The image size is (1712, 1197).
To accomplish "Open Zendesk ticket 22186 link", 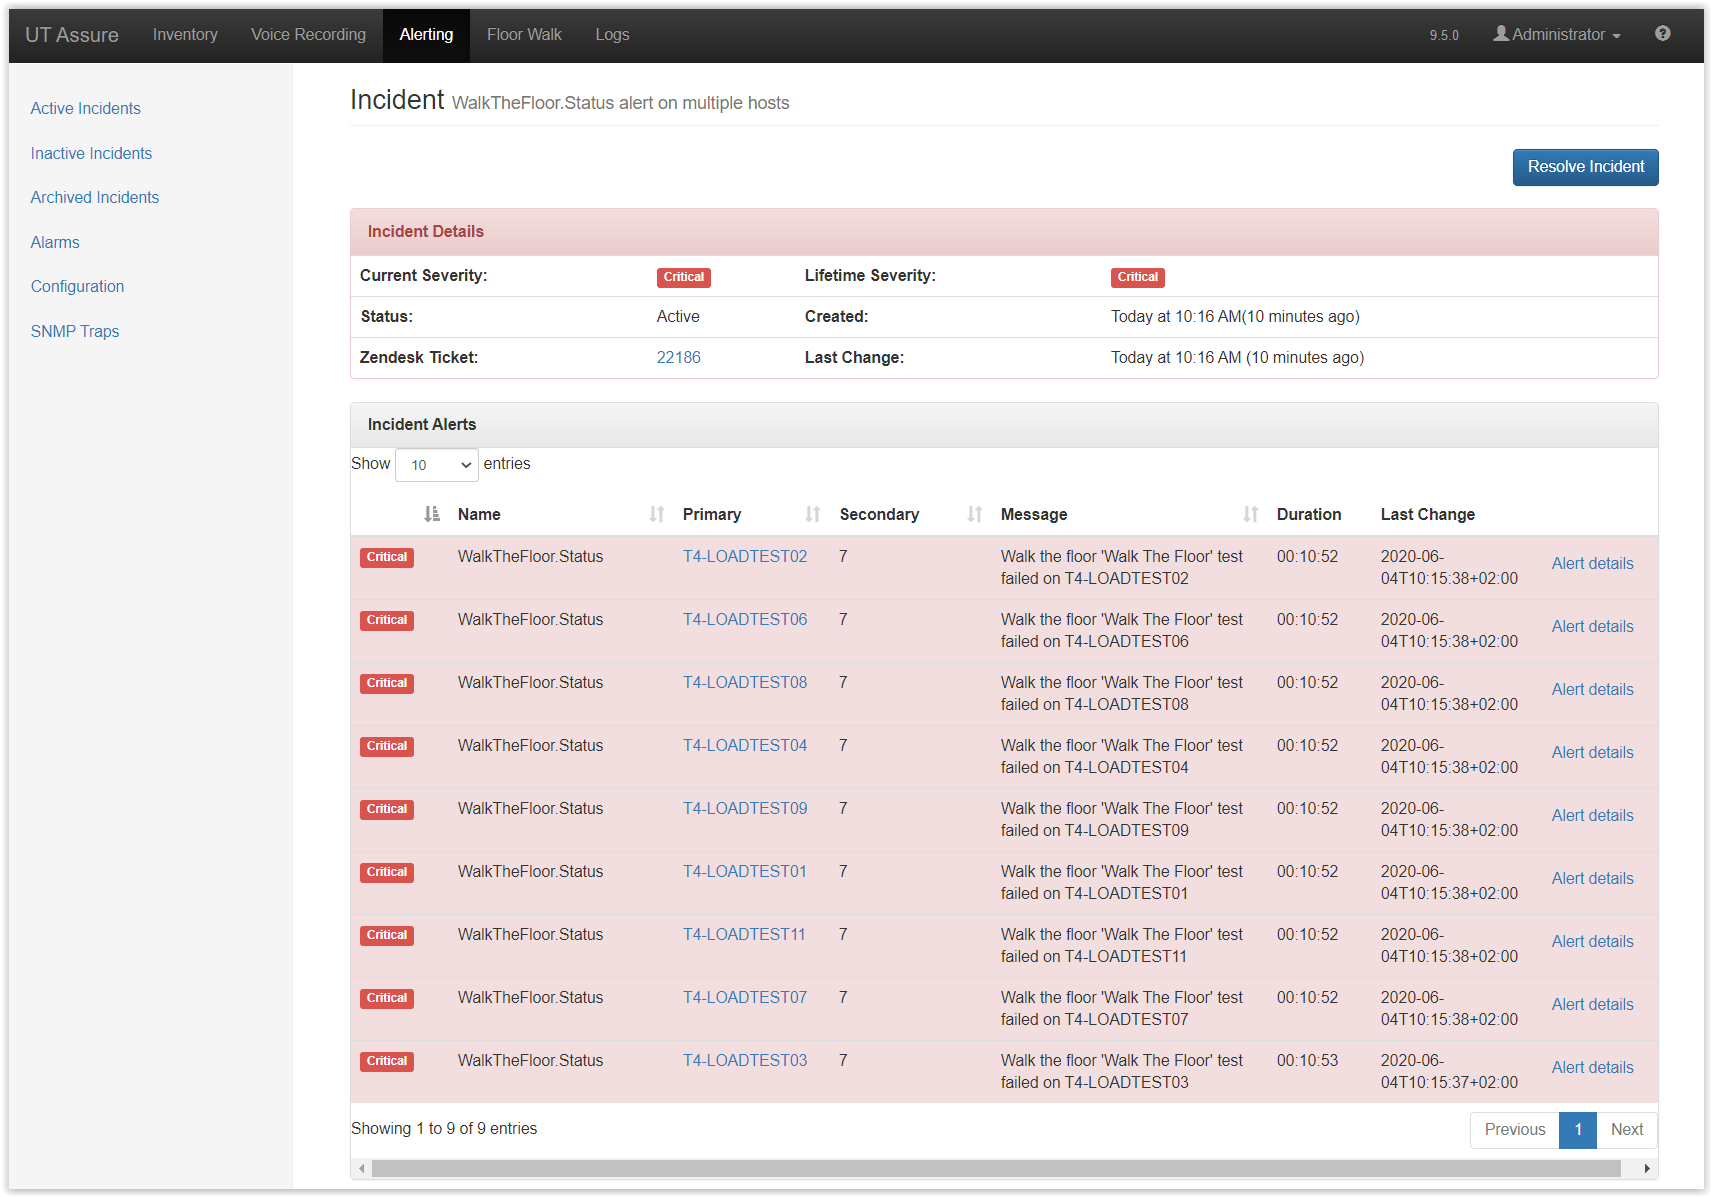I will (x=679, y=357).
